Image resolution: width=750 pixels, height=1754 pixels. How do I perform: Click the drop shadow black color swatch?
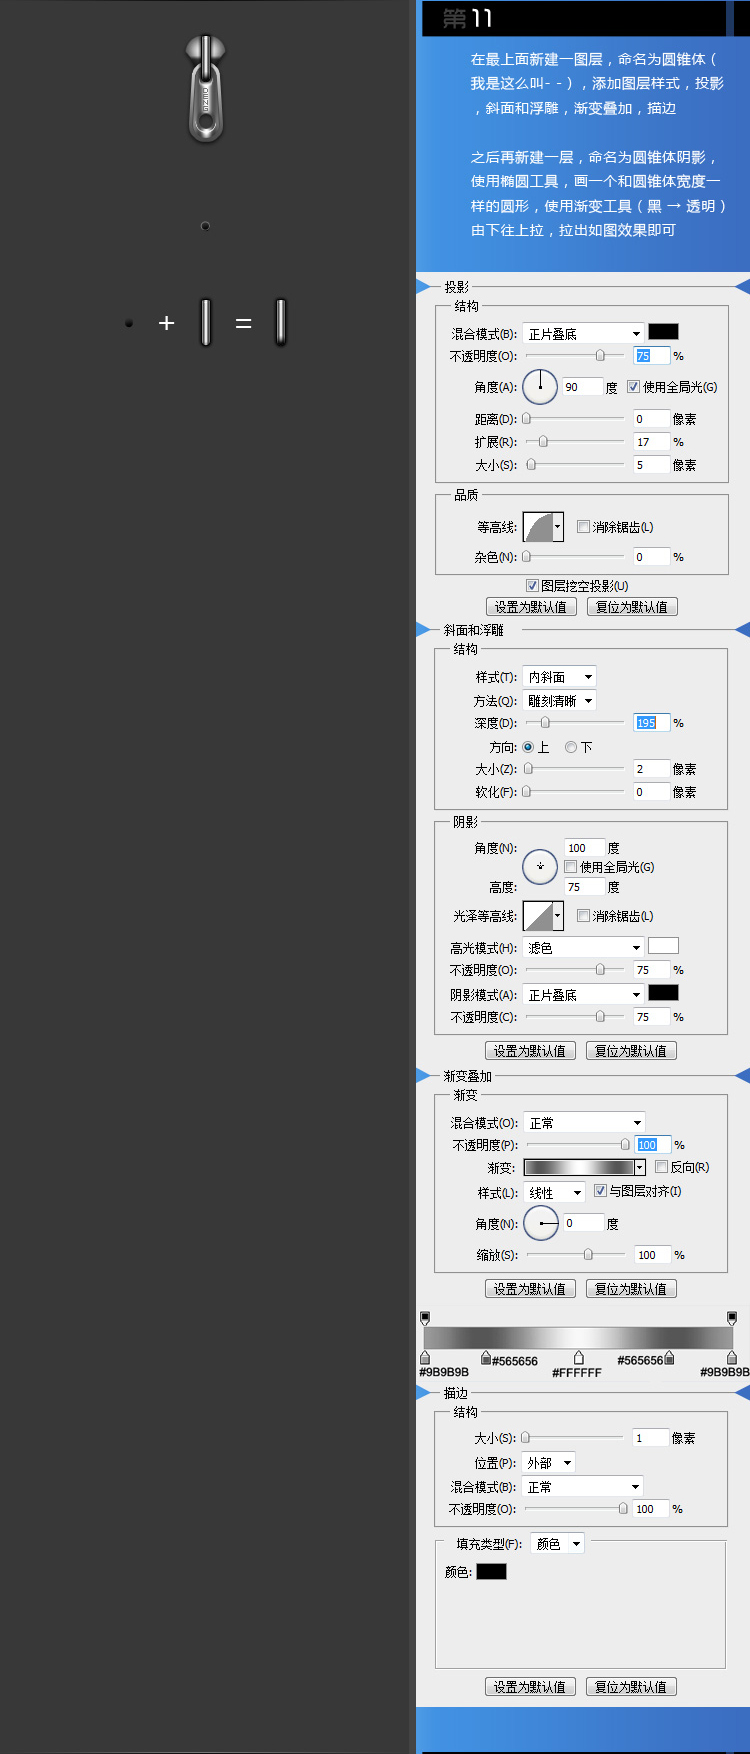[x=663, y=332]
